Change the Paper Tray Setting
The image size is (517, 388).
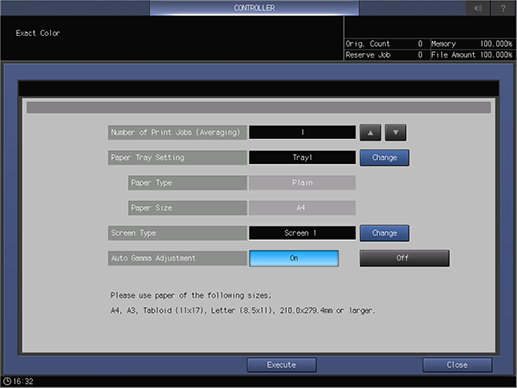384,158
